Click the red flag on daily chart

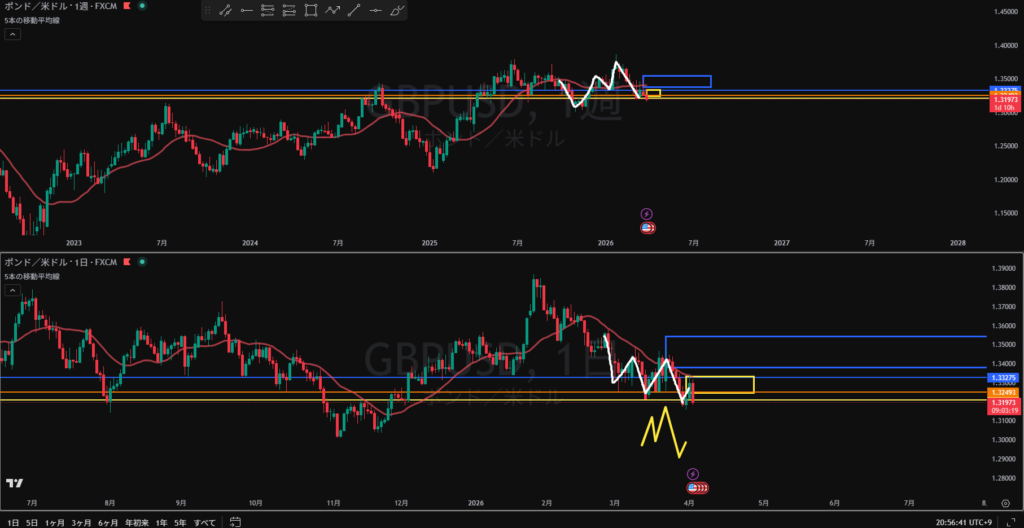[126, 262]
